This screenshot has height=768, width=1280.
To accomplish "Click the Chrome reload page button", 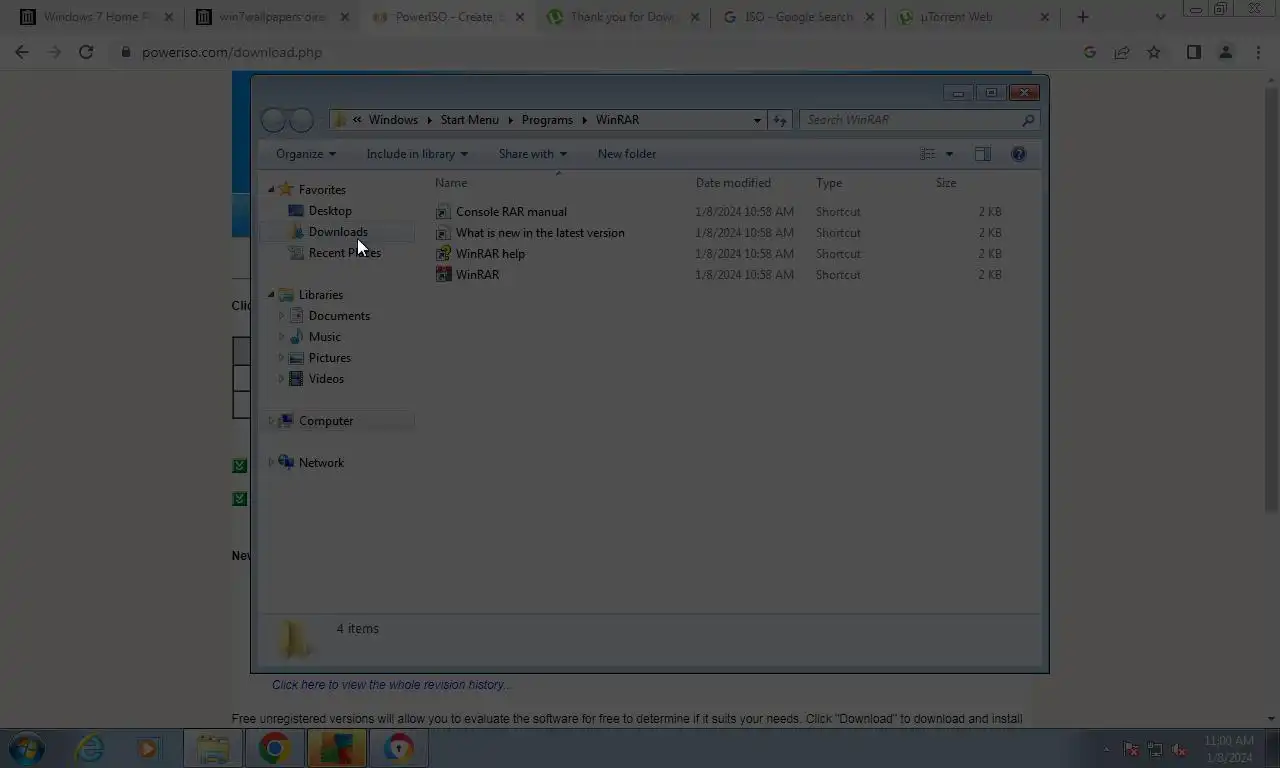I will tap(86, 52).
